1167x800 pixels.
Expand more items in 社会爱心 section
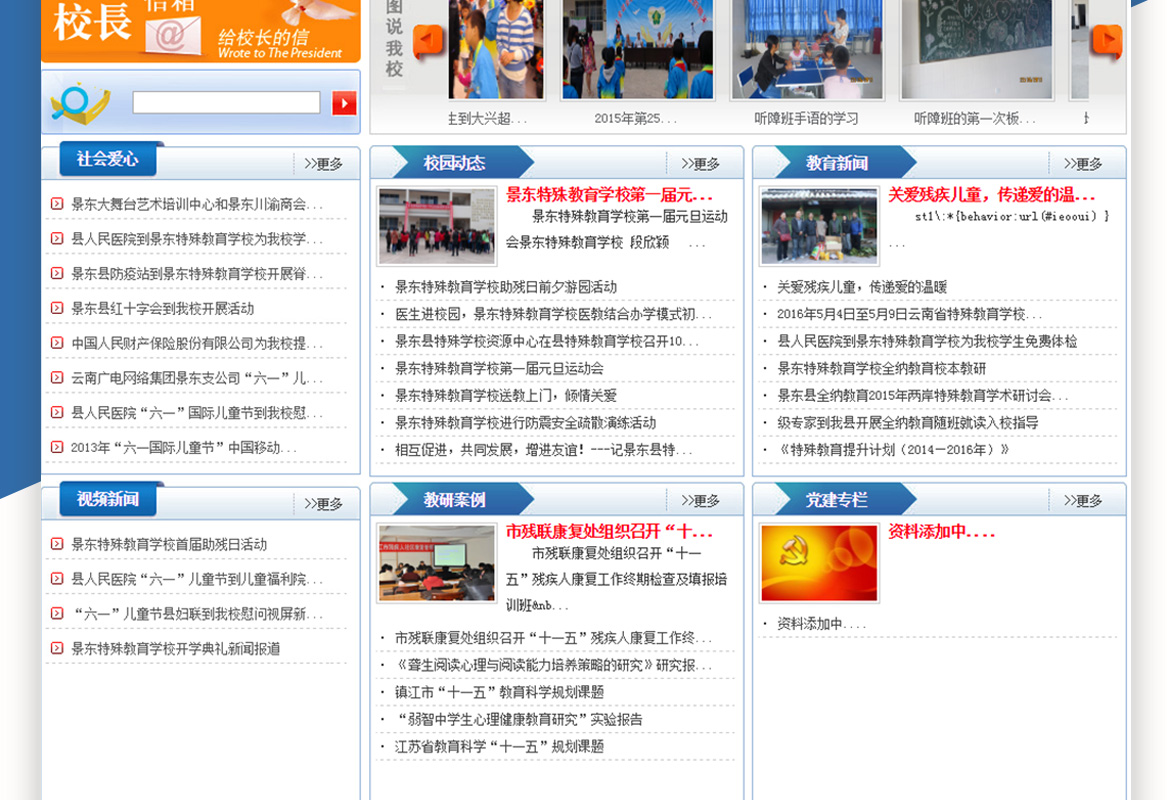tap(324, 164)
